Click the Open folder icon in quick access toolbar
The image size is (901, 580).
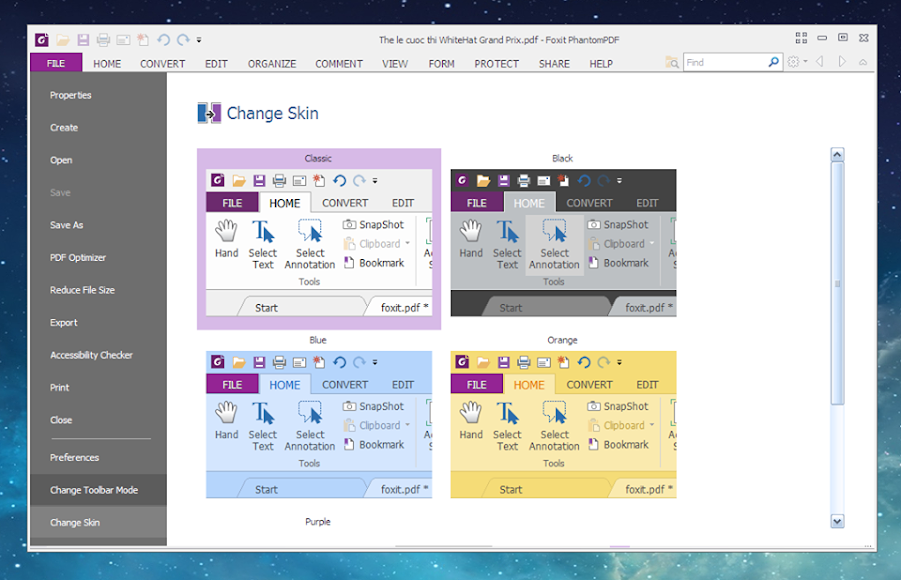pyautogui.click(x=63, y=40)
